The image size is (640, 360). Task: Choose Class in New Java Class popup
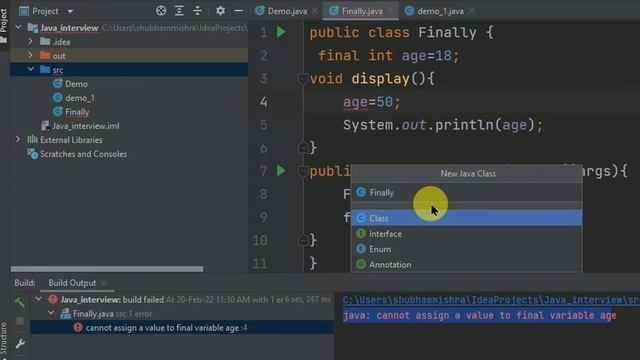coord(467,218)
